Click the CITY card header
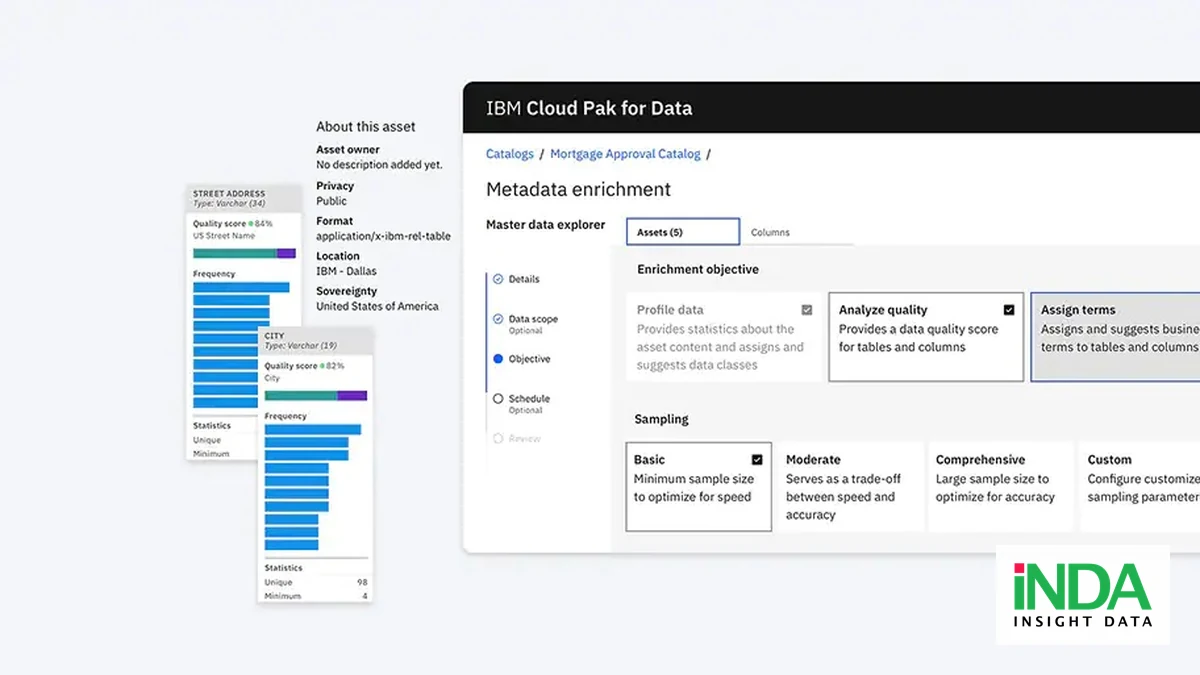The height and width of the screenshot is (675, 1200). click(x=316, y=340)
